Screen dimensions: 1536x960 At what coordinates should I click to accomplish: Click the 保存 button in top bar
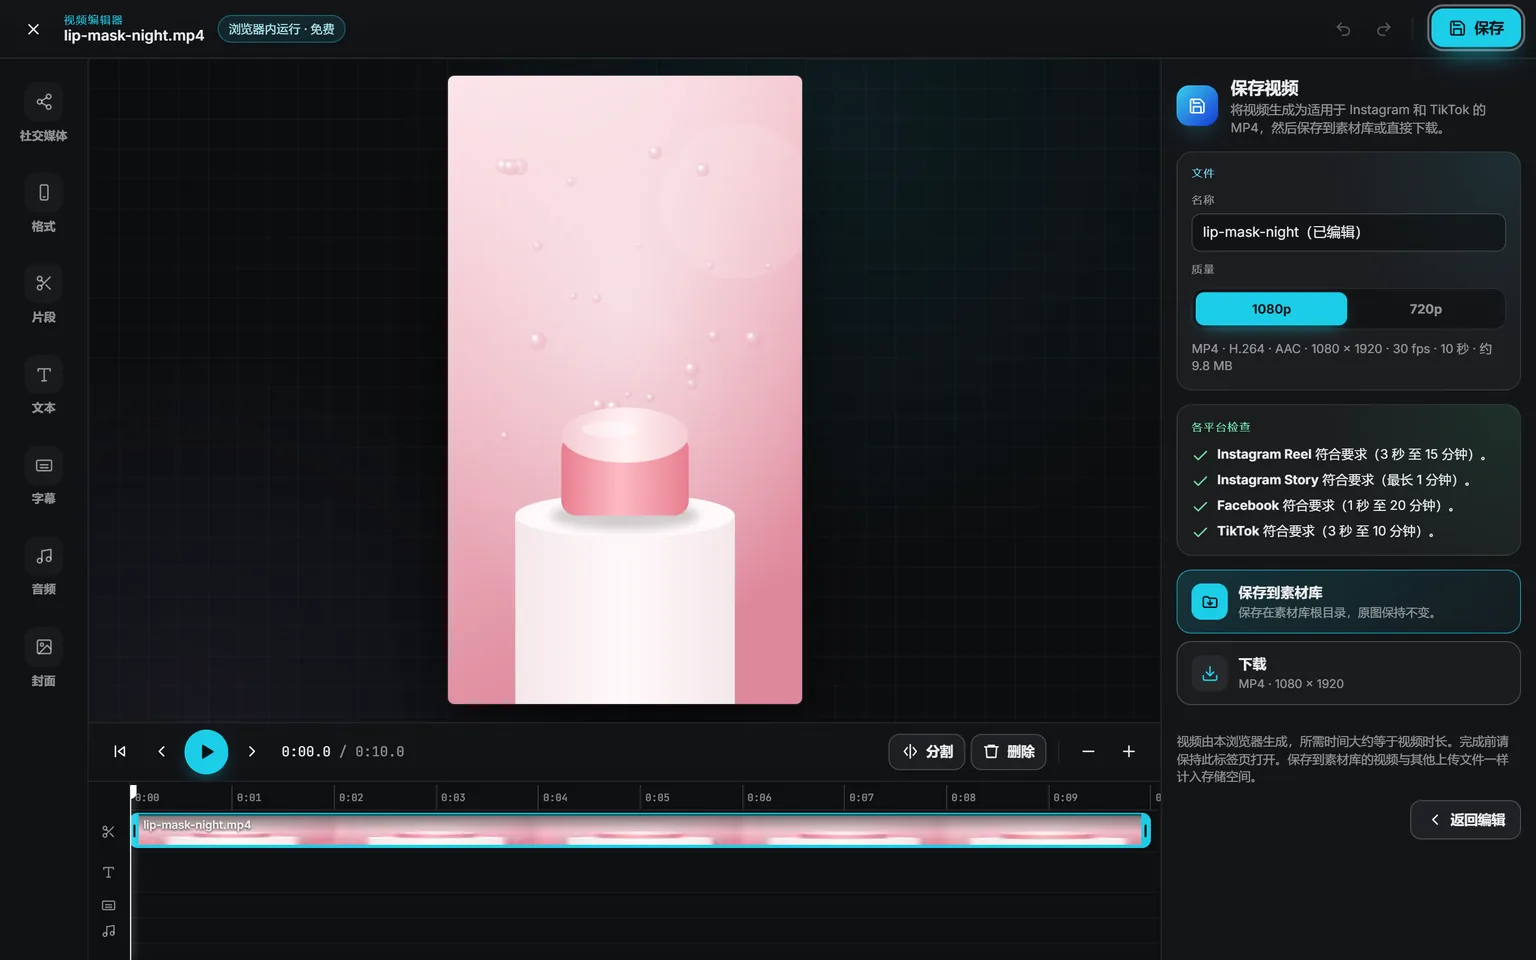click(x=1476, y=28)
